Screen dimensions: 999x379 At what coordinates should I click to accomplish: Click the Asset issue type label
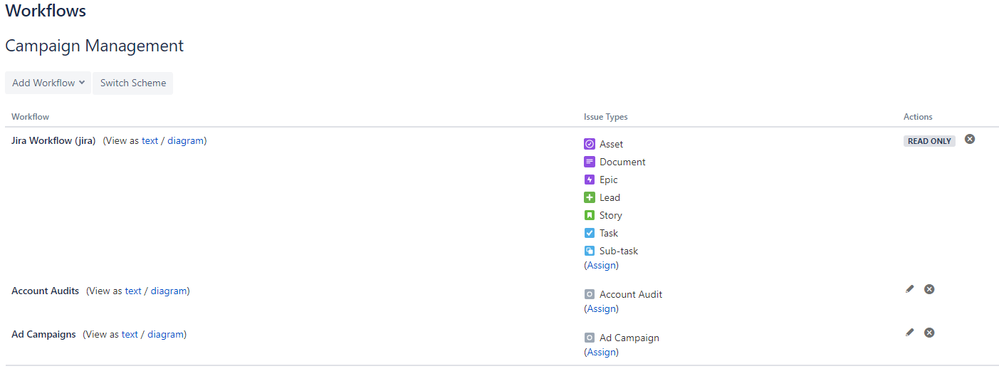pos(612,145)
